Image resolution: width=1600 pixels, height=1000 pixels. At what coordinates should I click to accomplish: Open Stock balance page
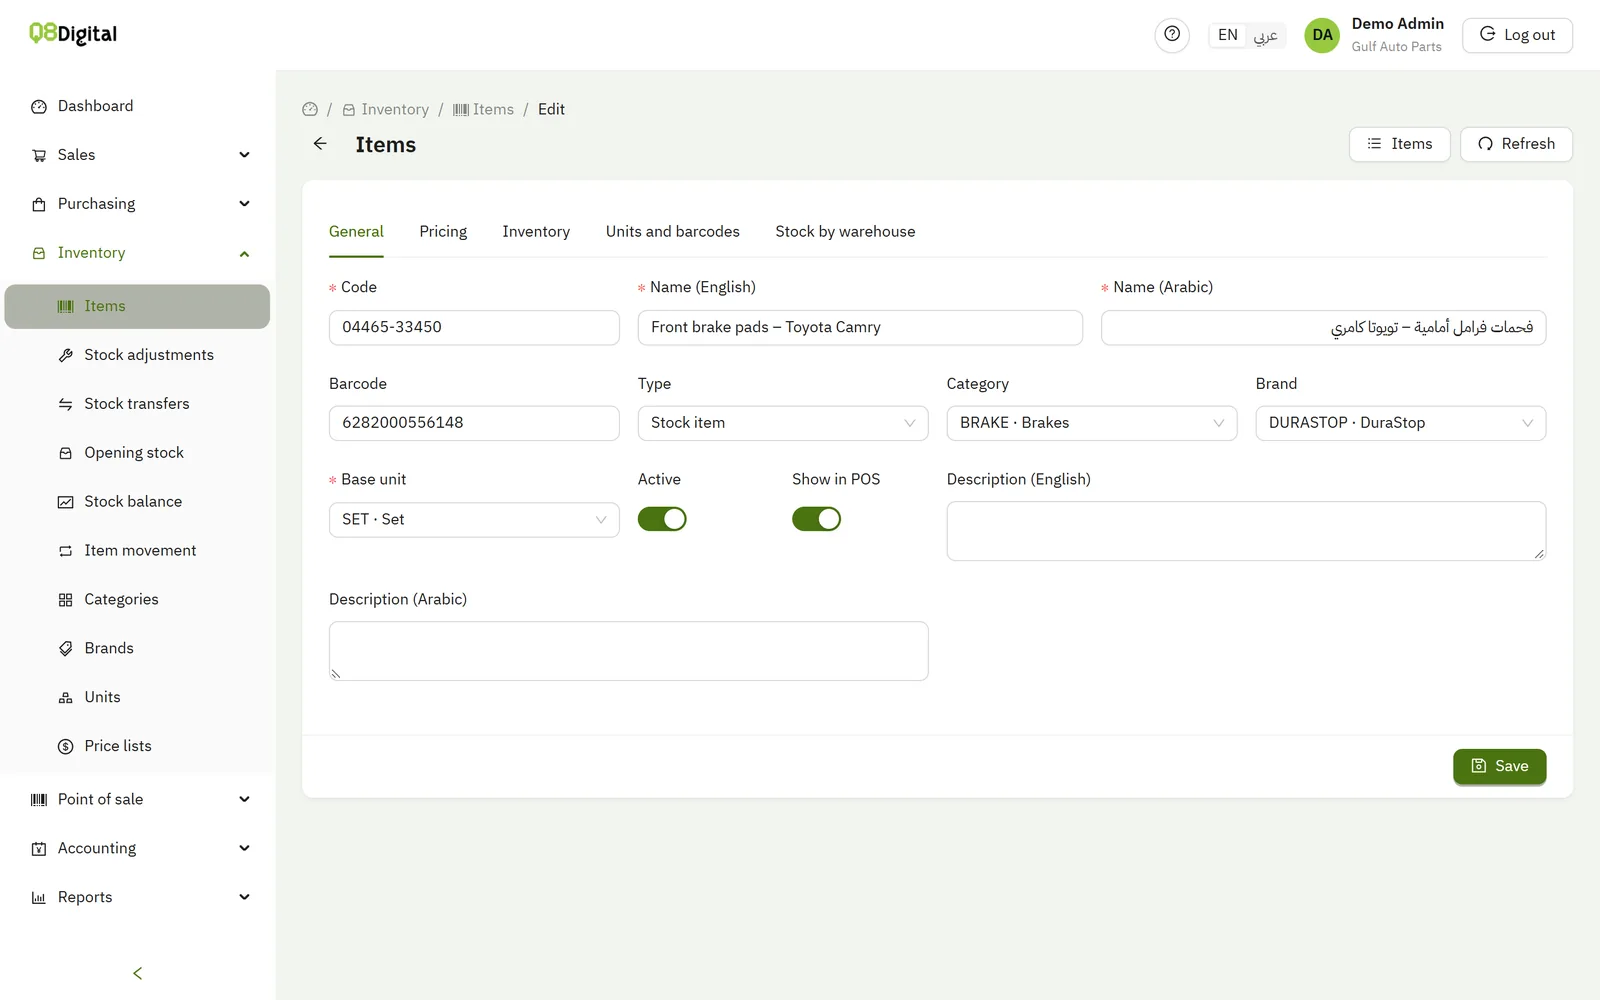pyautogui.click(x=137, y=502)
